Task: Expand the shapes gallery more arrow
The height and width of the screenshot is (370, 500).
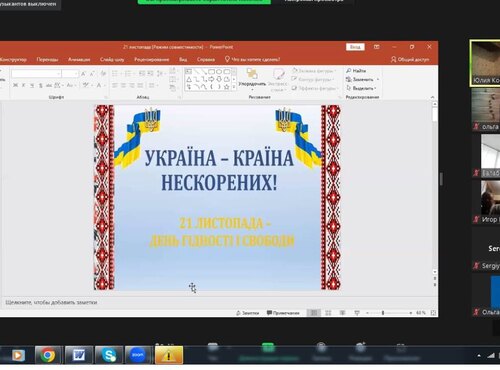Action: pyautogui.click(x=234, y=87)
